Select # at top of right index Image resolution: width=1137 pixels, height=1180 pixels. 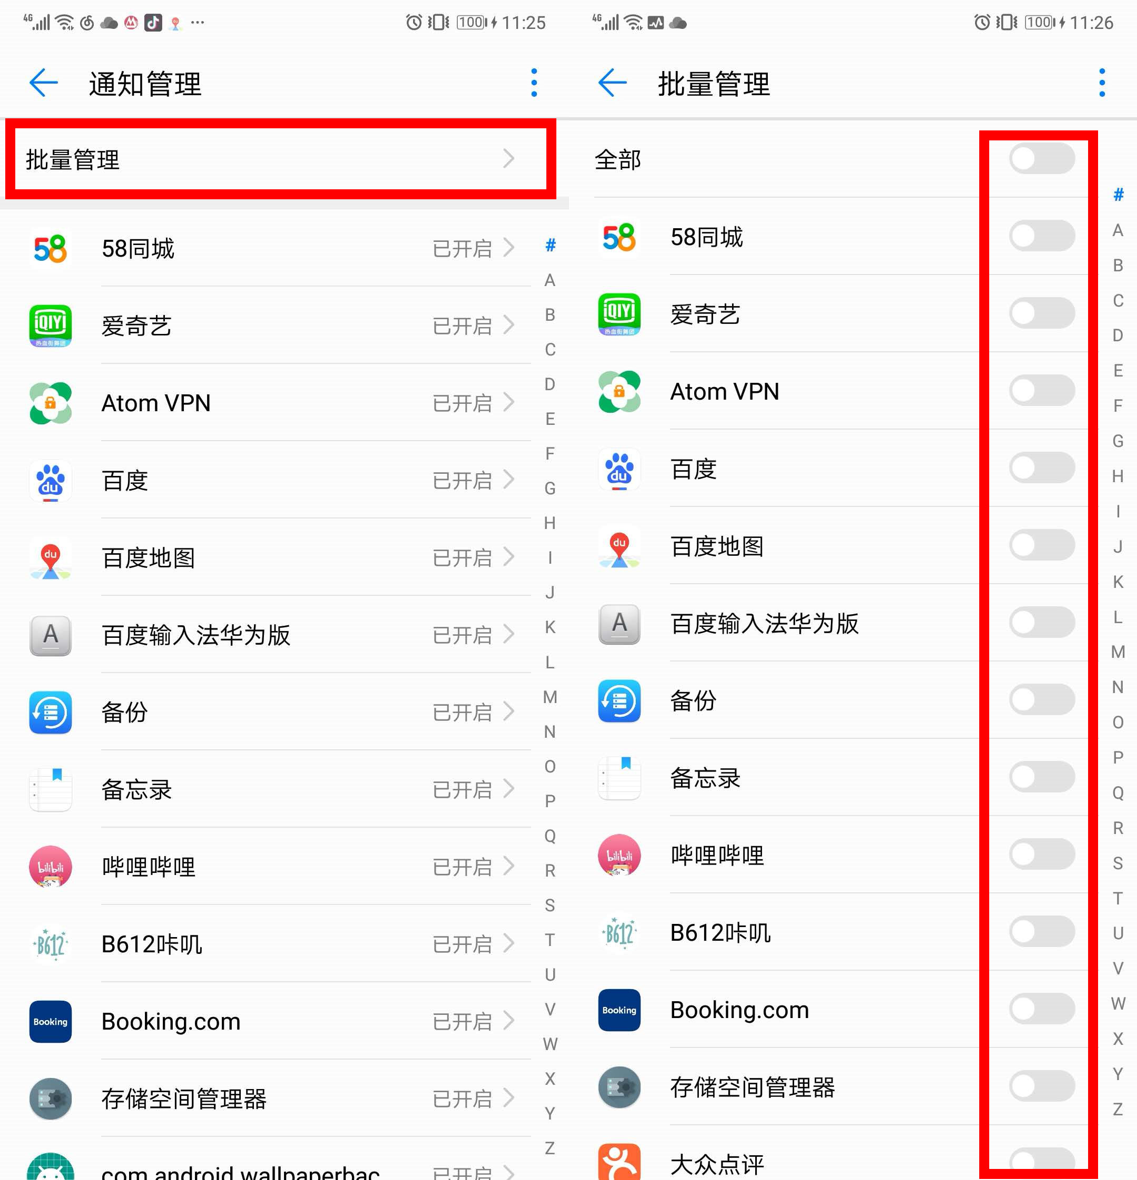(x=1118, y=195)
